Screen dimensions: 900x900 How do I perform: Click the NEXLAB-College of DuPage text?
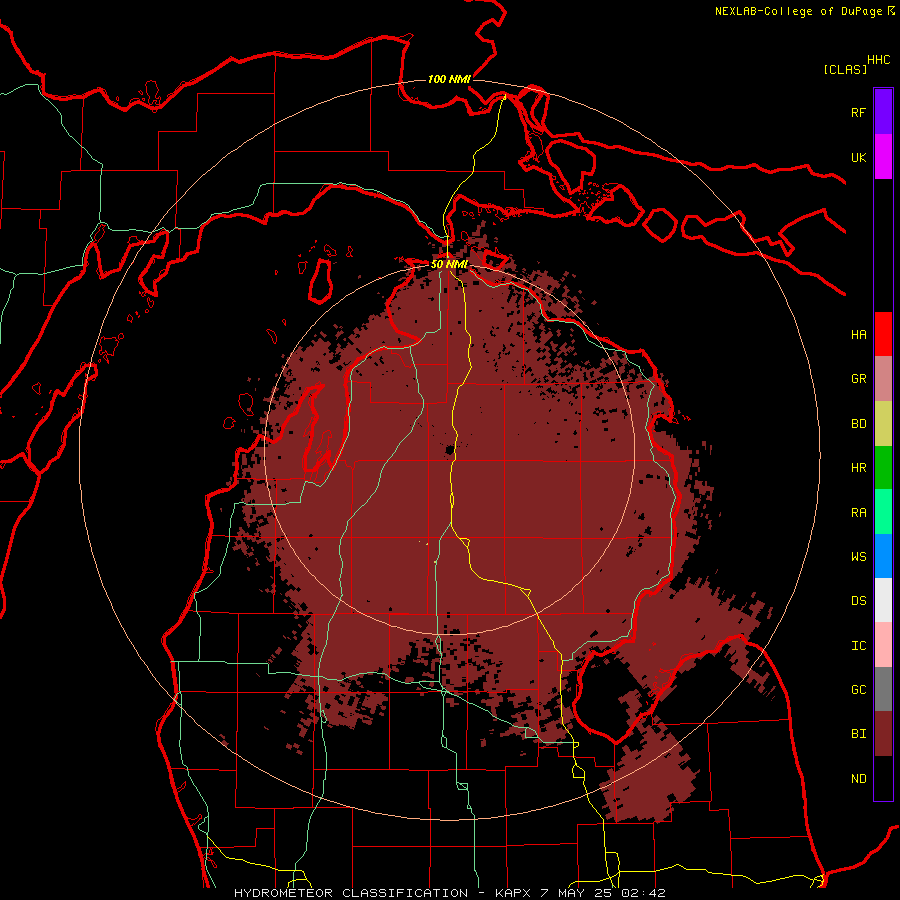[798, 11]
